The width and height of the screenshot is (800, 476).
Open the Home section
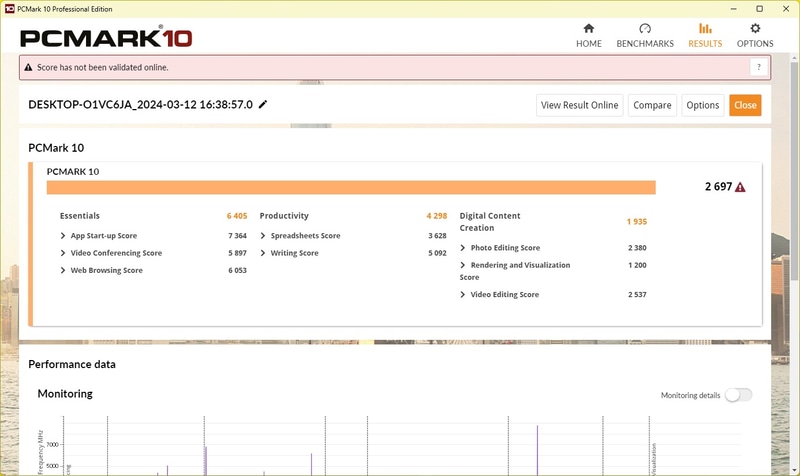point(588,36)
